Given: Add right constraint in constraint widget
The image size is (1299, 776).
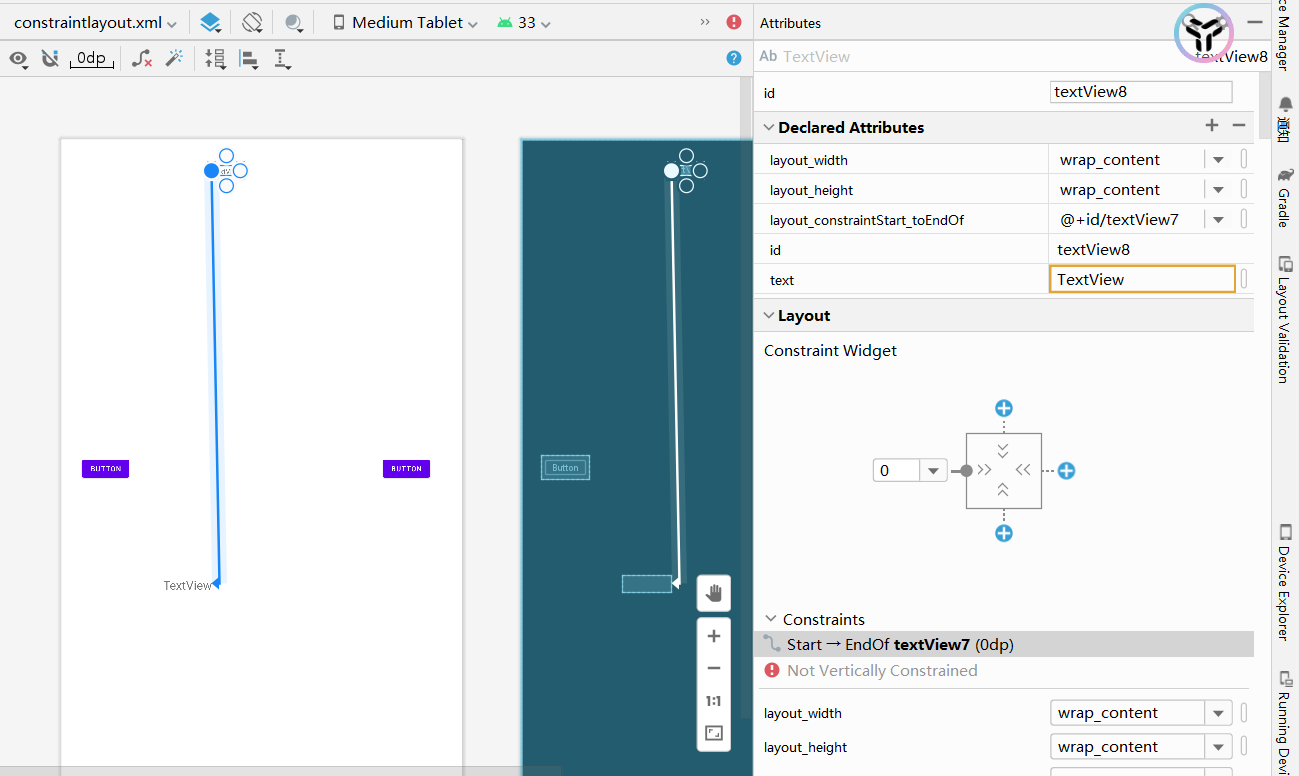Looking at the screenshot, I should pyautogui.click(x=1067, y=470).
